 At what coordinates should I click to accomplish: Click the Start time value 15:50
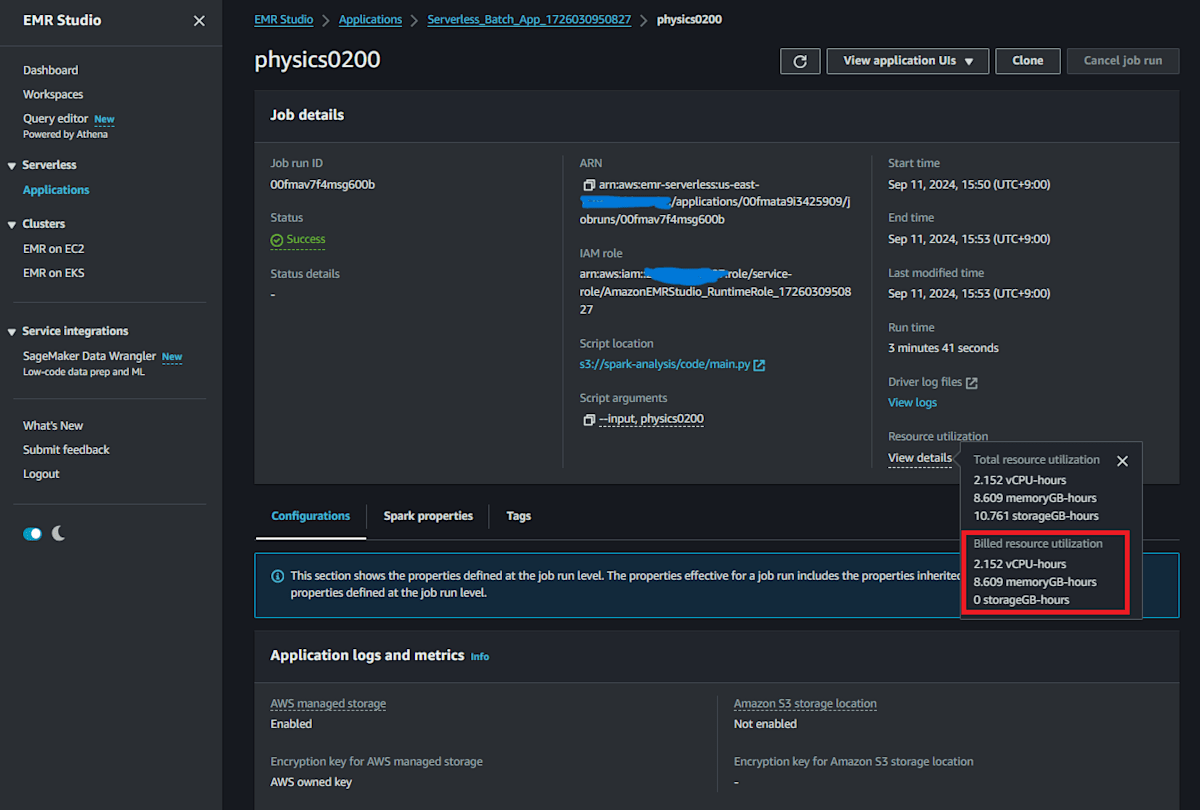pos(969,185)
